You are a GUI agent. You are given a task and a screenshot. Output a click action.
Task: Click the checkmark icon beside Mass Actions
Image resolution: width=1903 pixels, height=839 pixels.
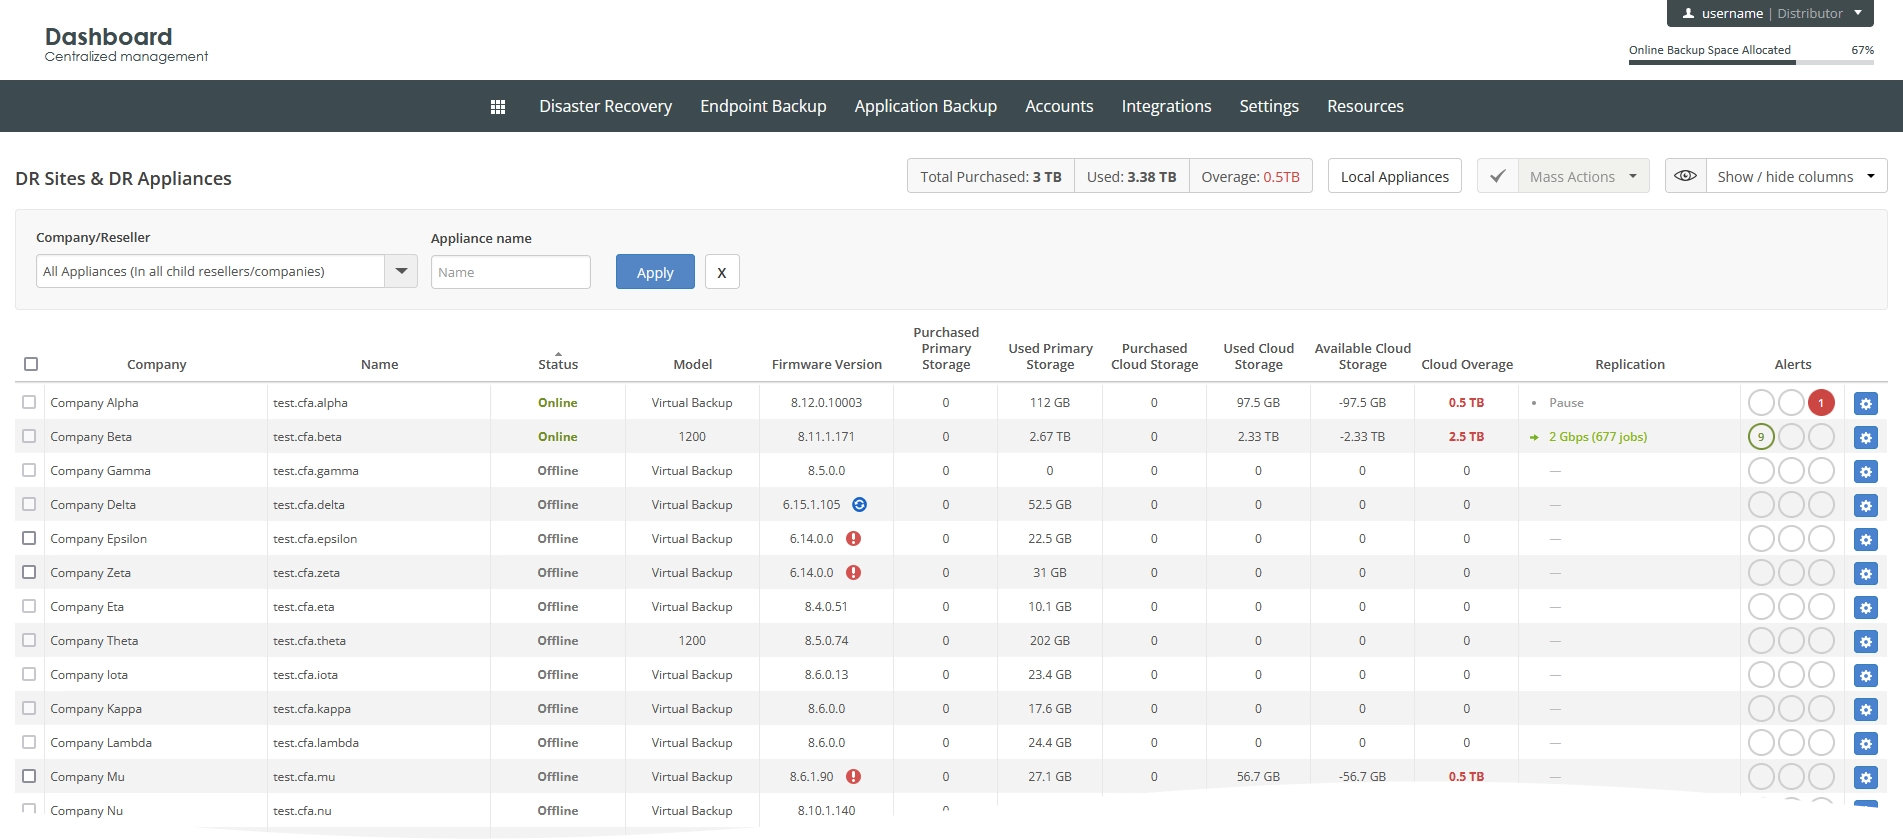tap(1497, 176)
